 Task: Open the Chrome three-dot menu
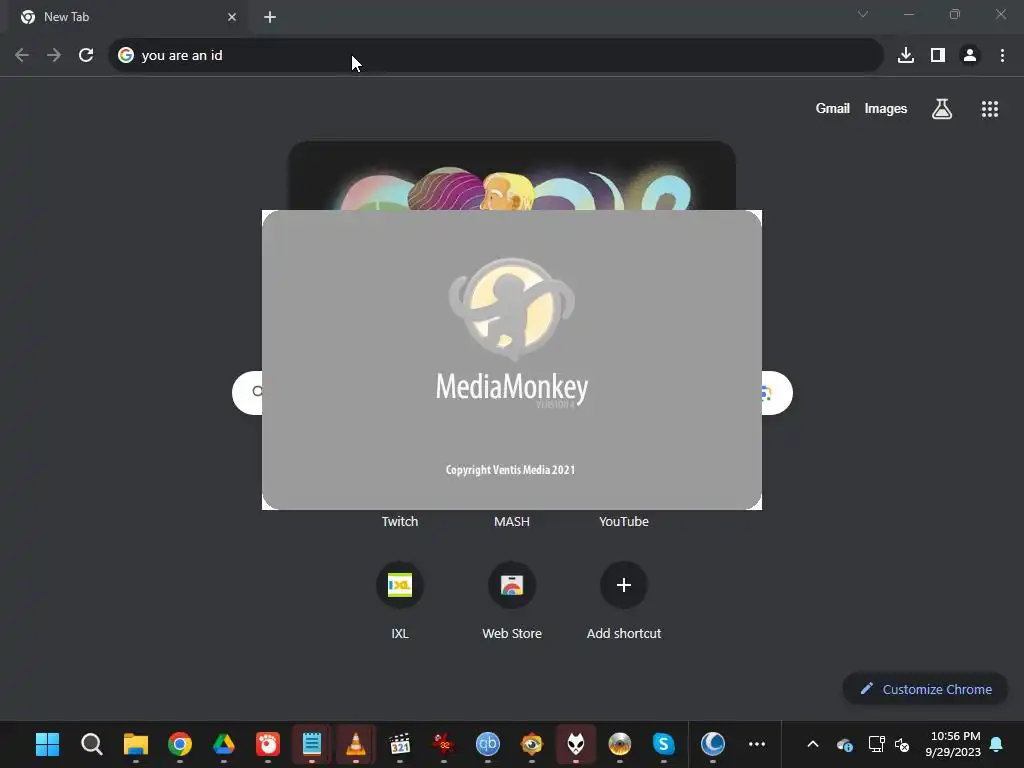coord(1002,56)
